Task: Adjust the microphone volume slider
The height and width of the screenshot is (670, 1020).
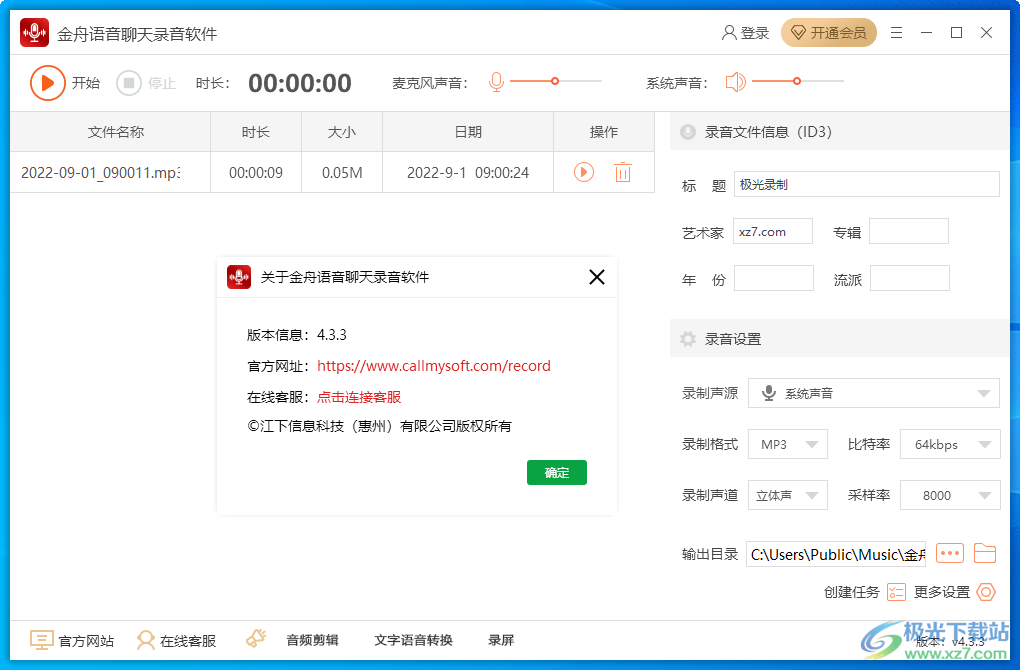Action: [x=553, y=82]
